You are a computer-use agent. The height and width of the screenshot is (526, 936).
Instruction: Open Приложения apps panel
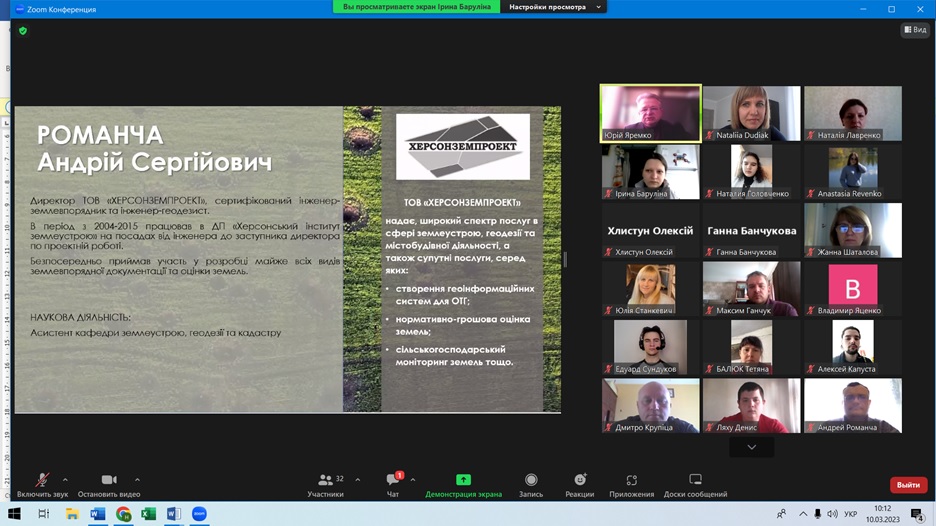click(632, 484)
